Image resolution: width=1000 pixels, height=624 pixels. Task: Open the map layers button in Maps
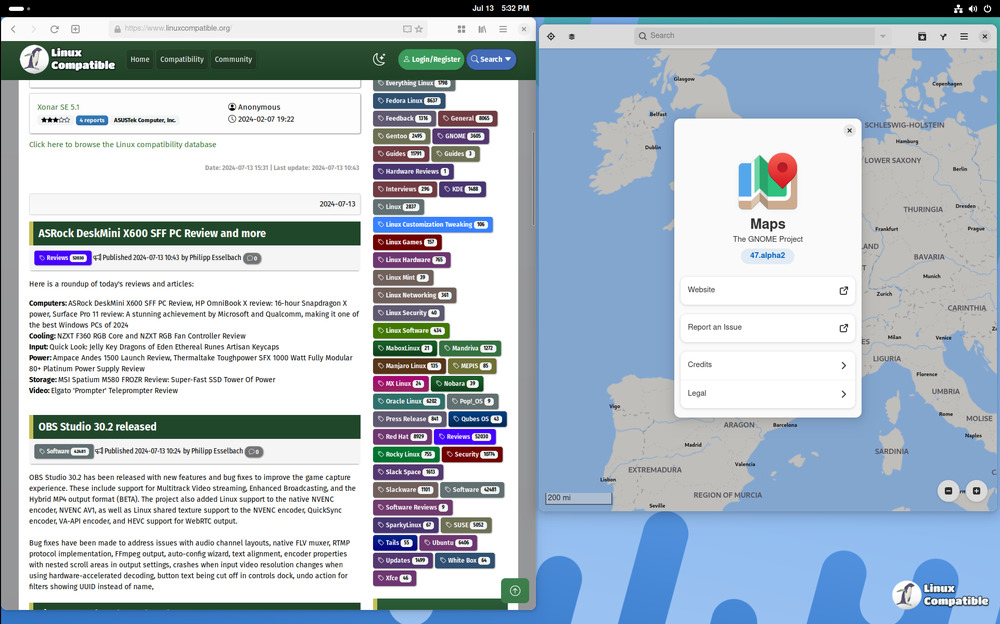click(571, 36)
